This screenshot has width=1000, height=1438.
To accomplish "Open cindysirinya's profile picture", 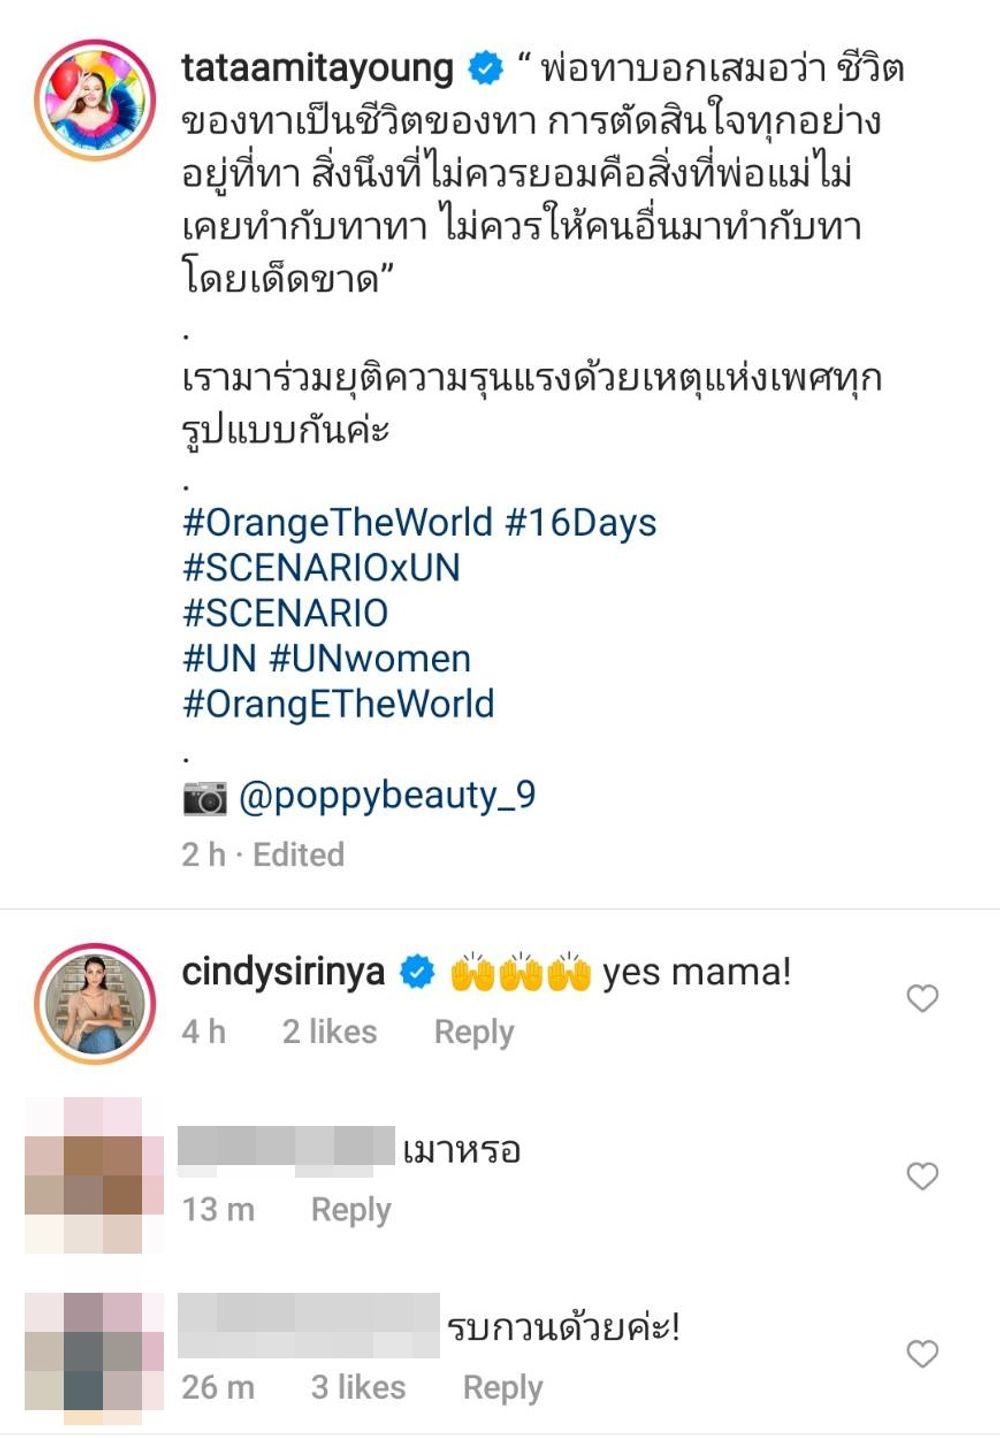I will [95, 1003].
